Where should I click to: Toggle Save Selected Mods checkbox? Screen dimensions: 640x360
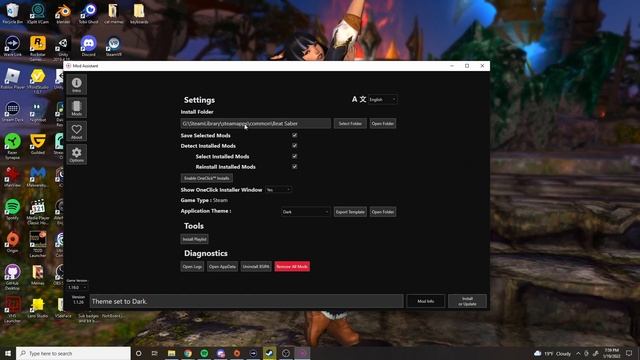point(294,135)
